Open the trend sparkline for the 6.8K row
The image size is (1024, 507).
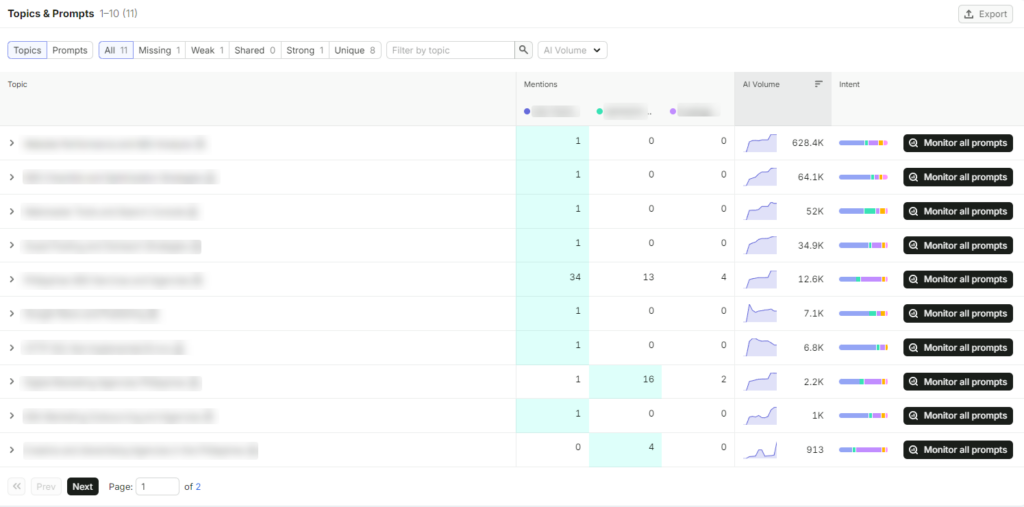761,348
